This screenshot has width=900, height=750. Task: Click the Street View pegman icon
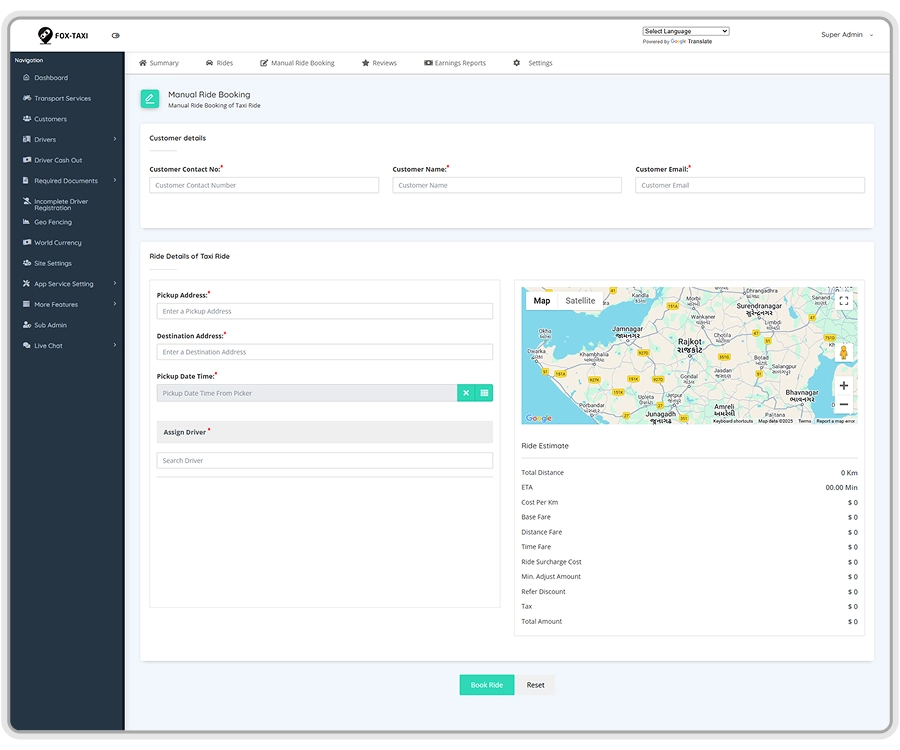tap(844, 352)
